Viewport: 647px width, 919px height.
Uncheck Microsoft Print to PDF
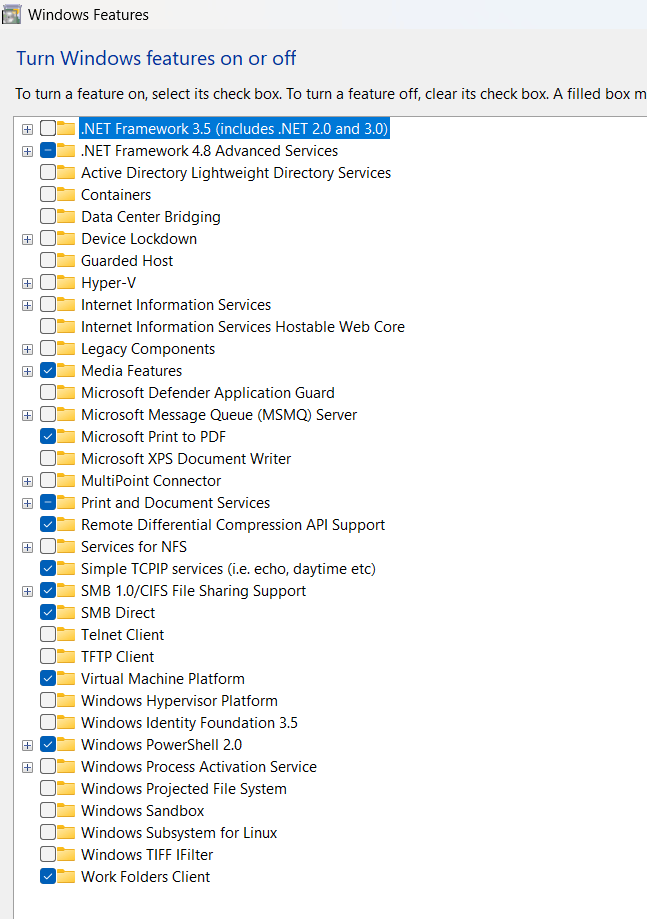[48, 437]
